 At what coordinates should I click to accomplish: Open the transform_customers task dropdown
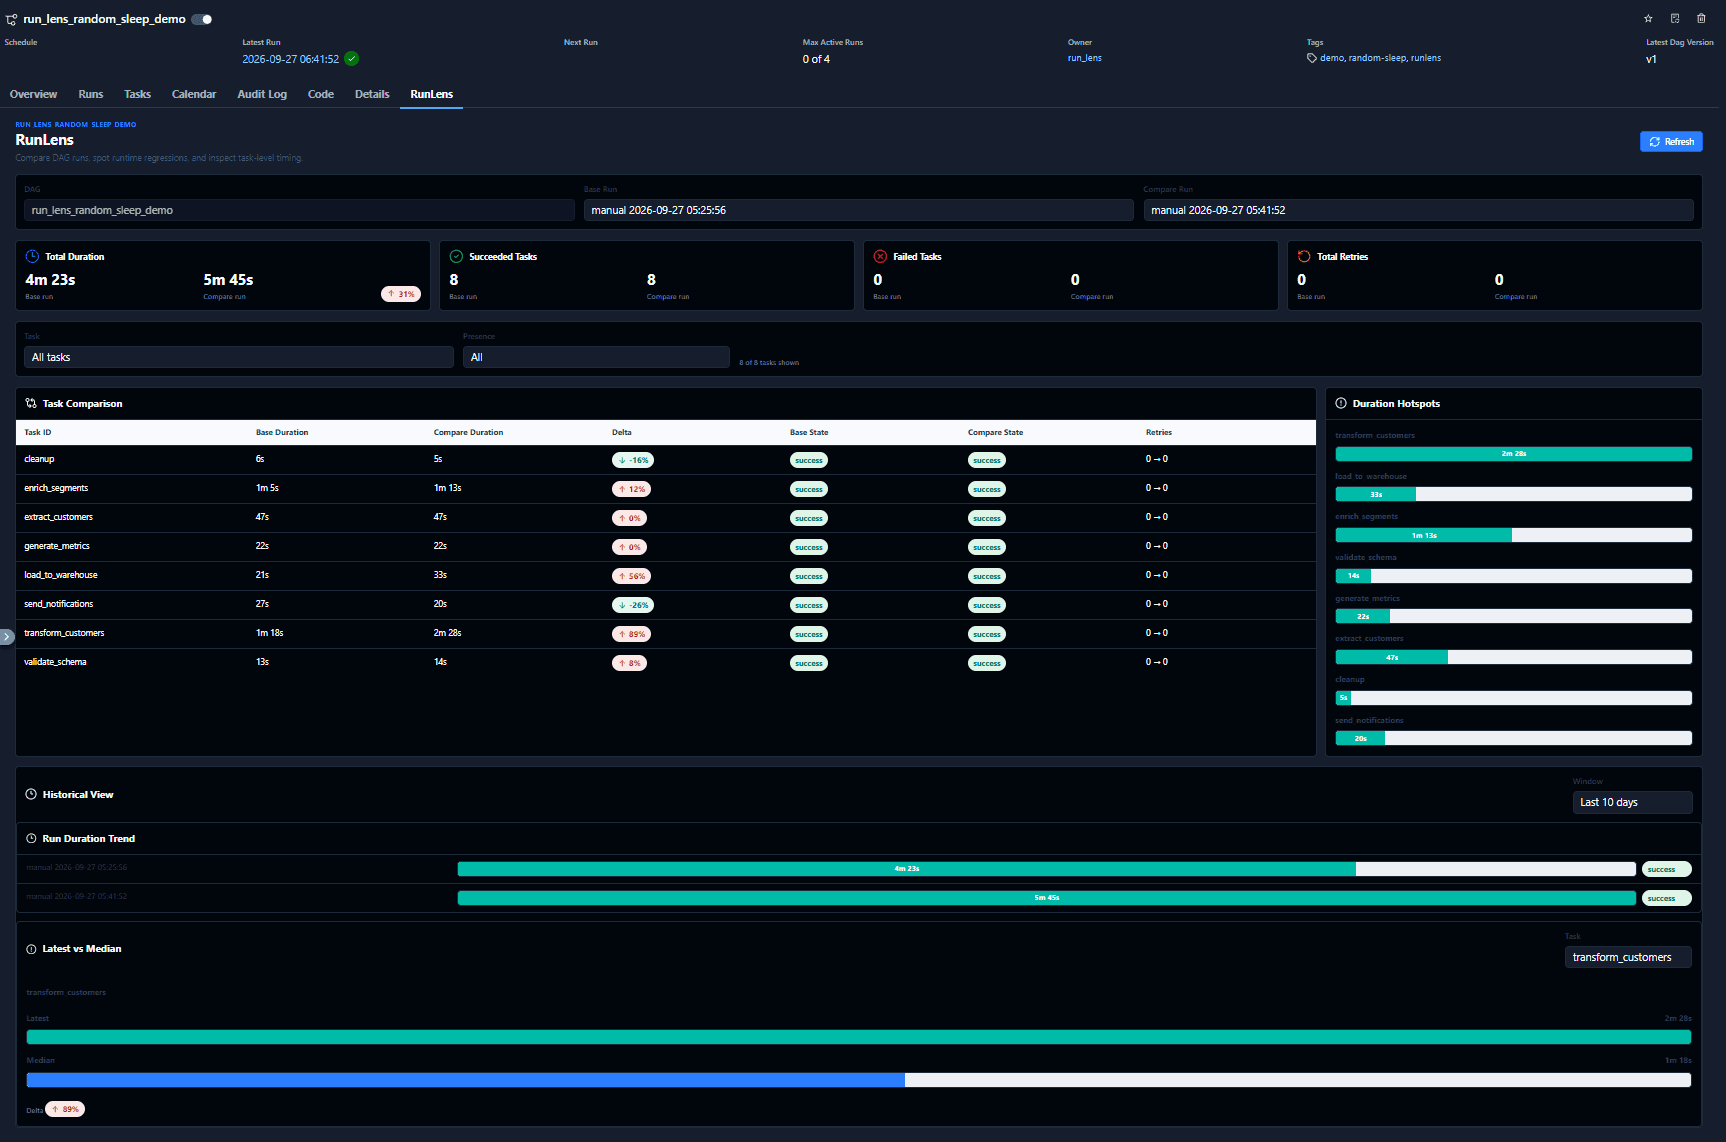[x=1628, y=957]
